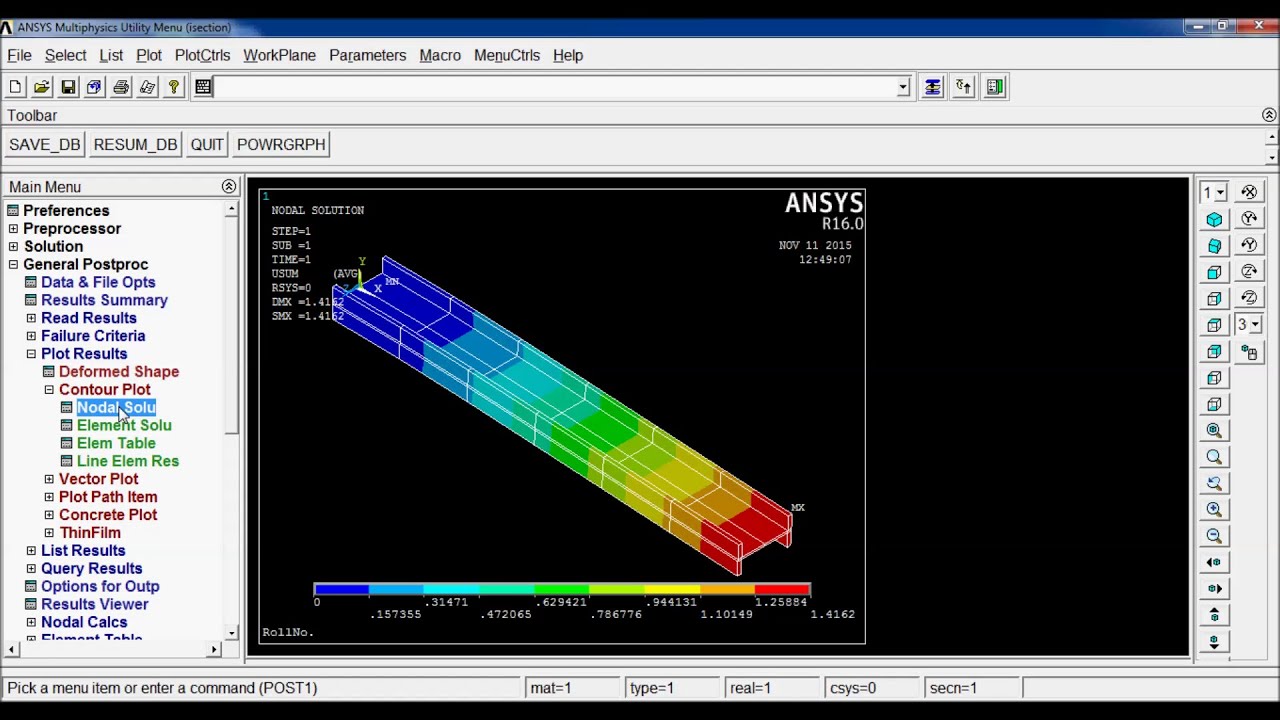Screen dimensions: 1280x720
Task: Pan the model right
Action: (x=1214, y=589)
